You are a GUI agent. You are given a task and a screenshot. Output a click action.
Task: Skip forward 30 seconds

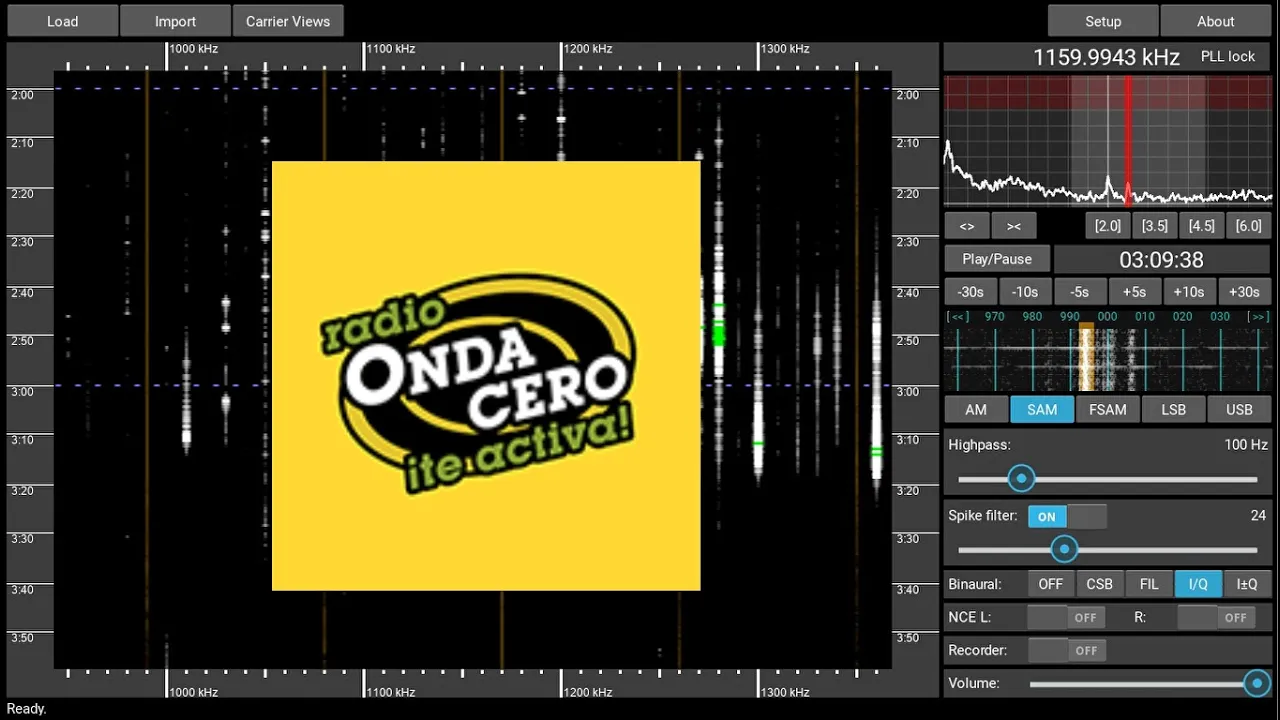[1244, 292]
